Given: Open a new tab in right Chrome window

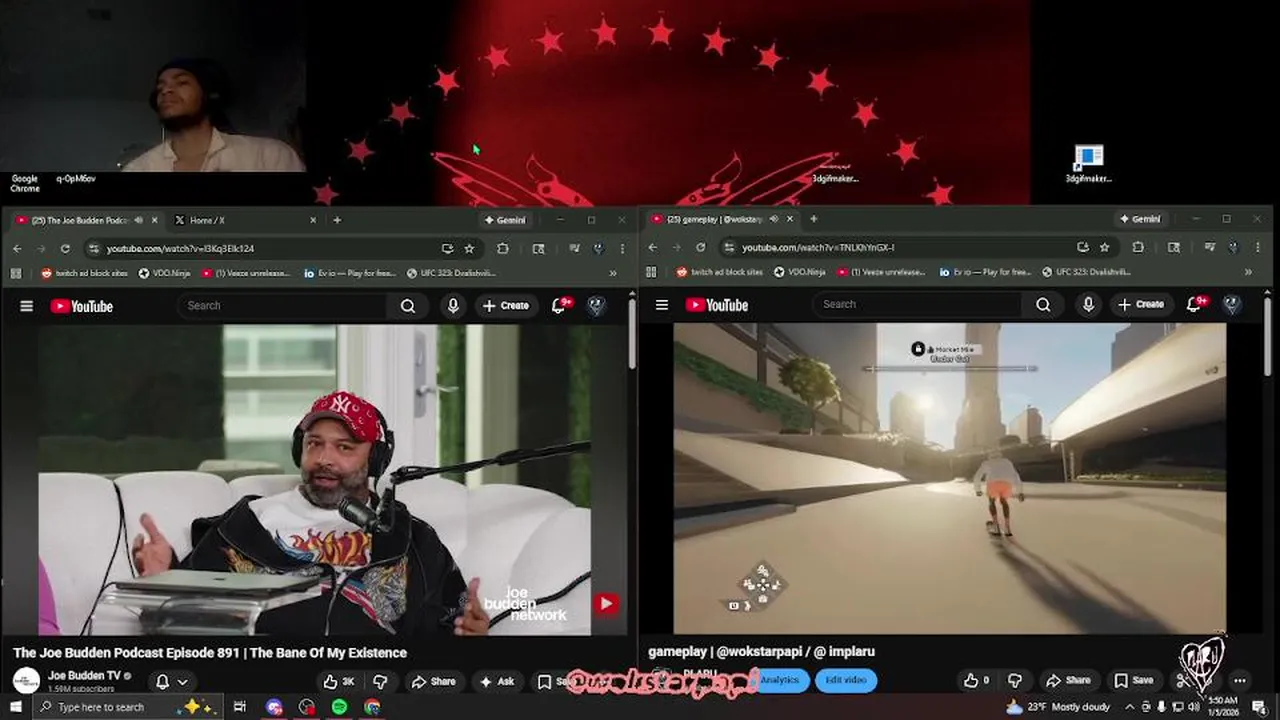Looking at the screenshot, I should (x=813, y=219).
